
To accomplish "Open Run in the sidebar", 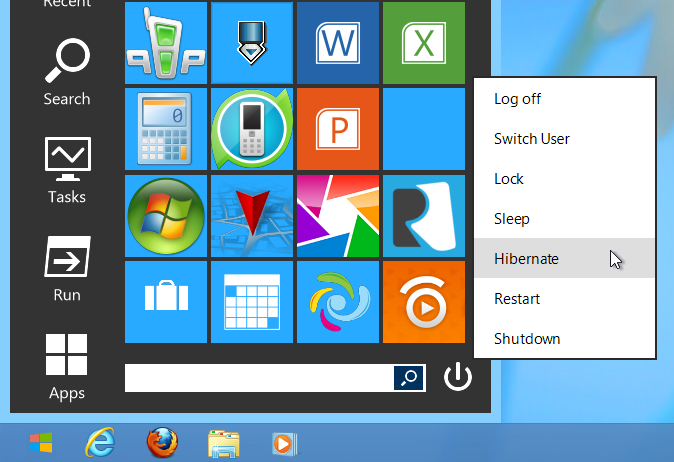I will pos(67,269).
